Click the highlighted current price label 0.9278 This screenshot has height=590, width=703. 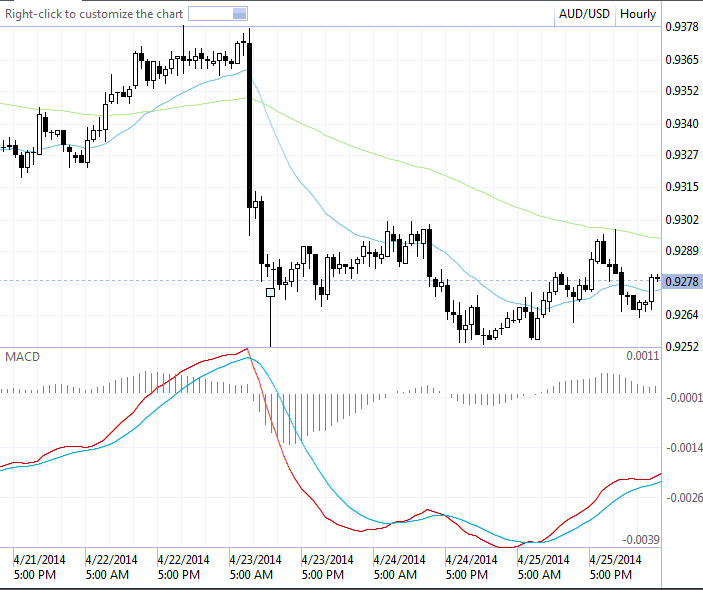click(x=682, y=282)
